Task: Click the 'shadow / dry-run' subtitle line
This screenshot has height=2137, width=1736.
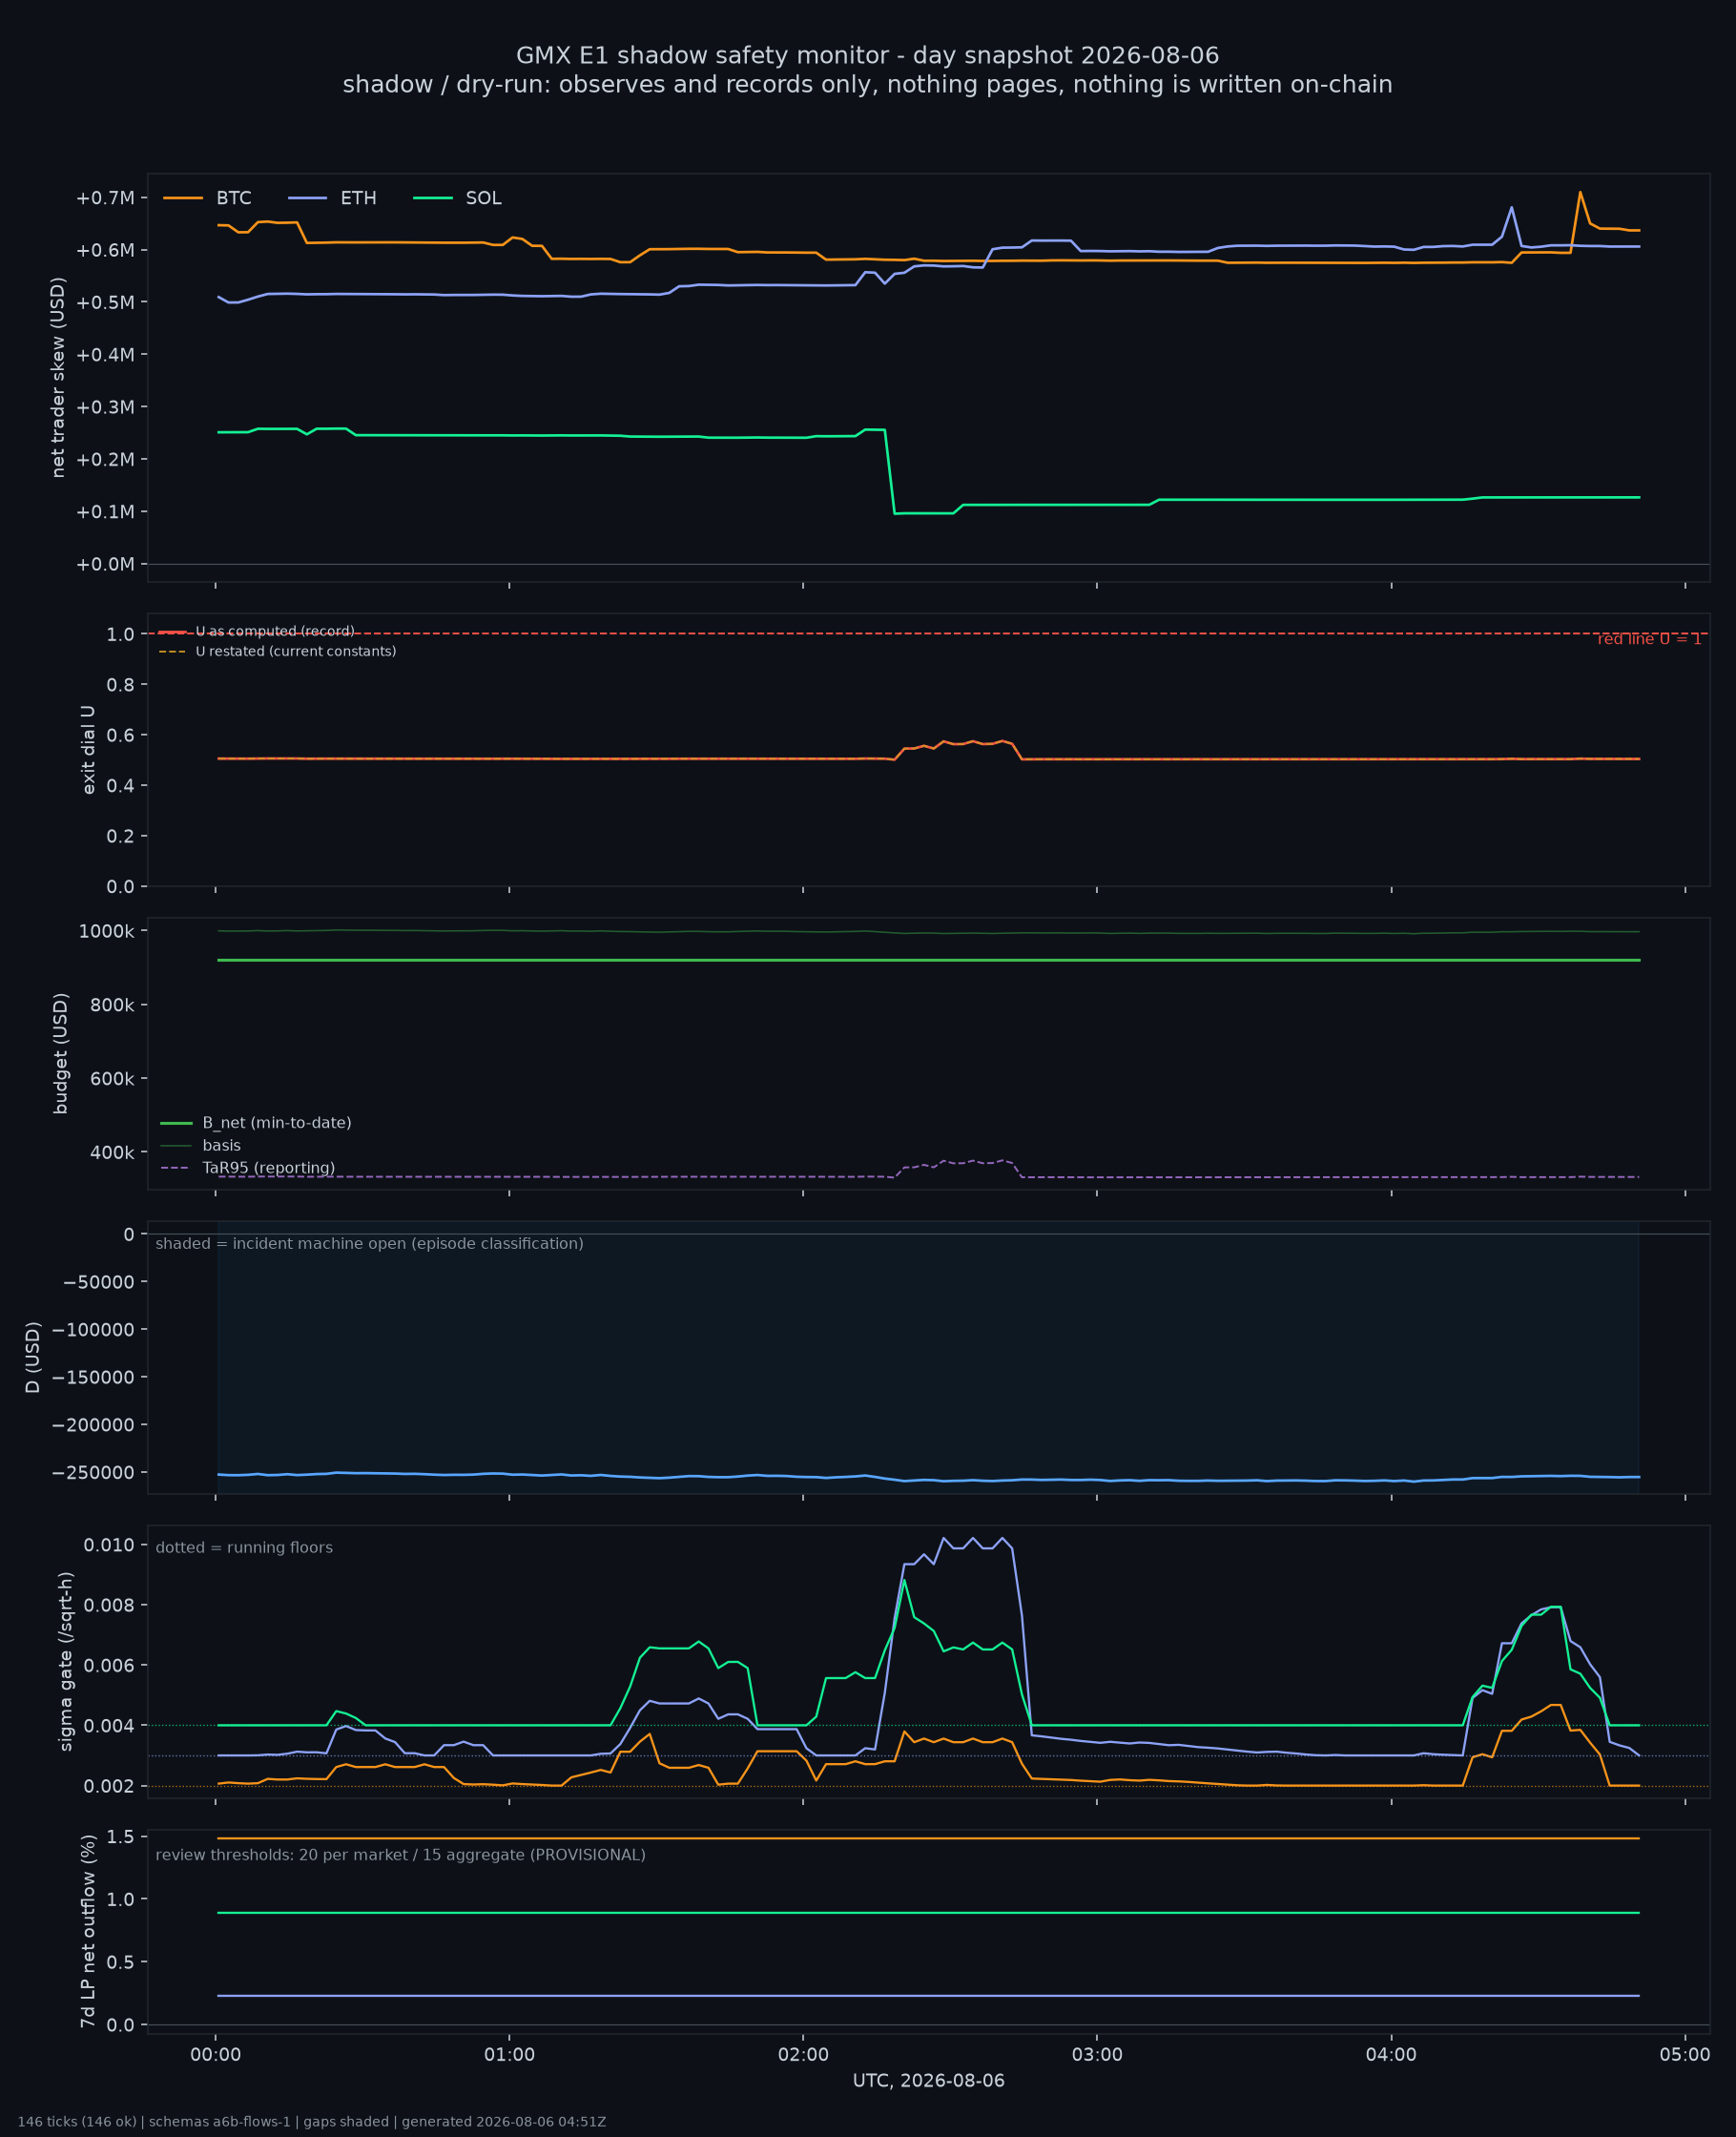Action: pos(867,84)
